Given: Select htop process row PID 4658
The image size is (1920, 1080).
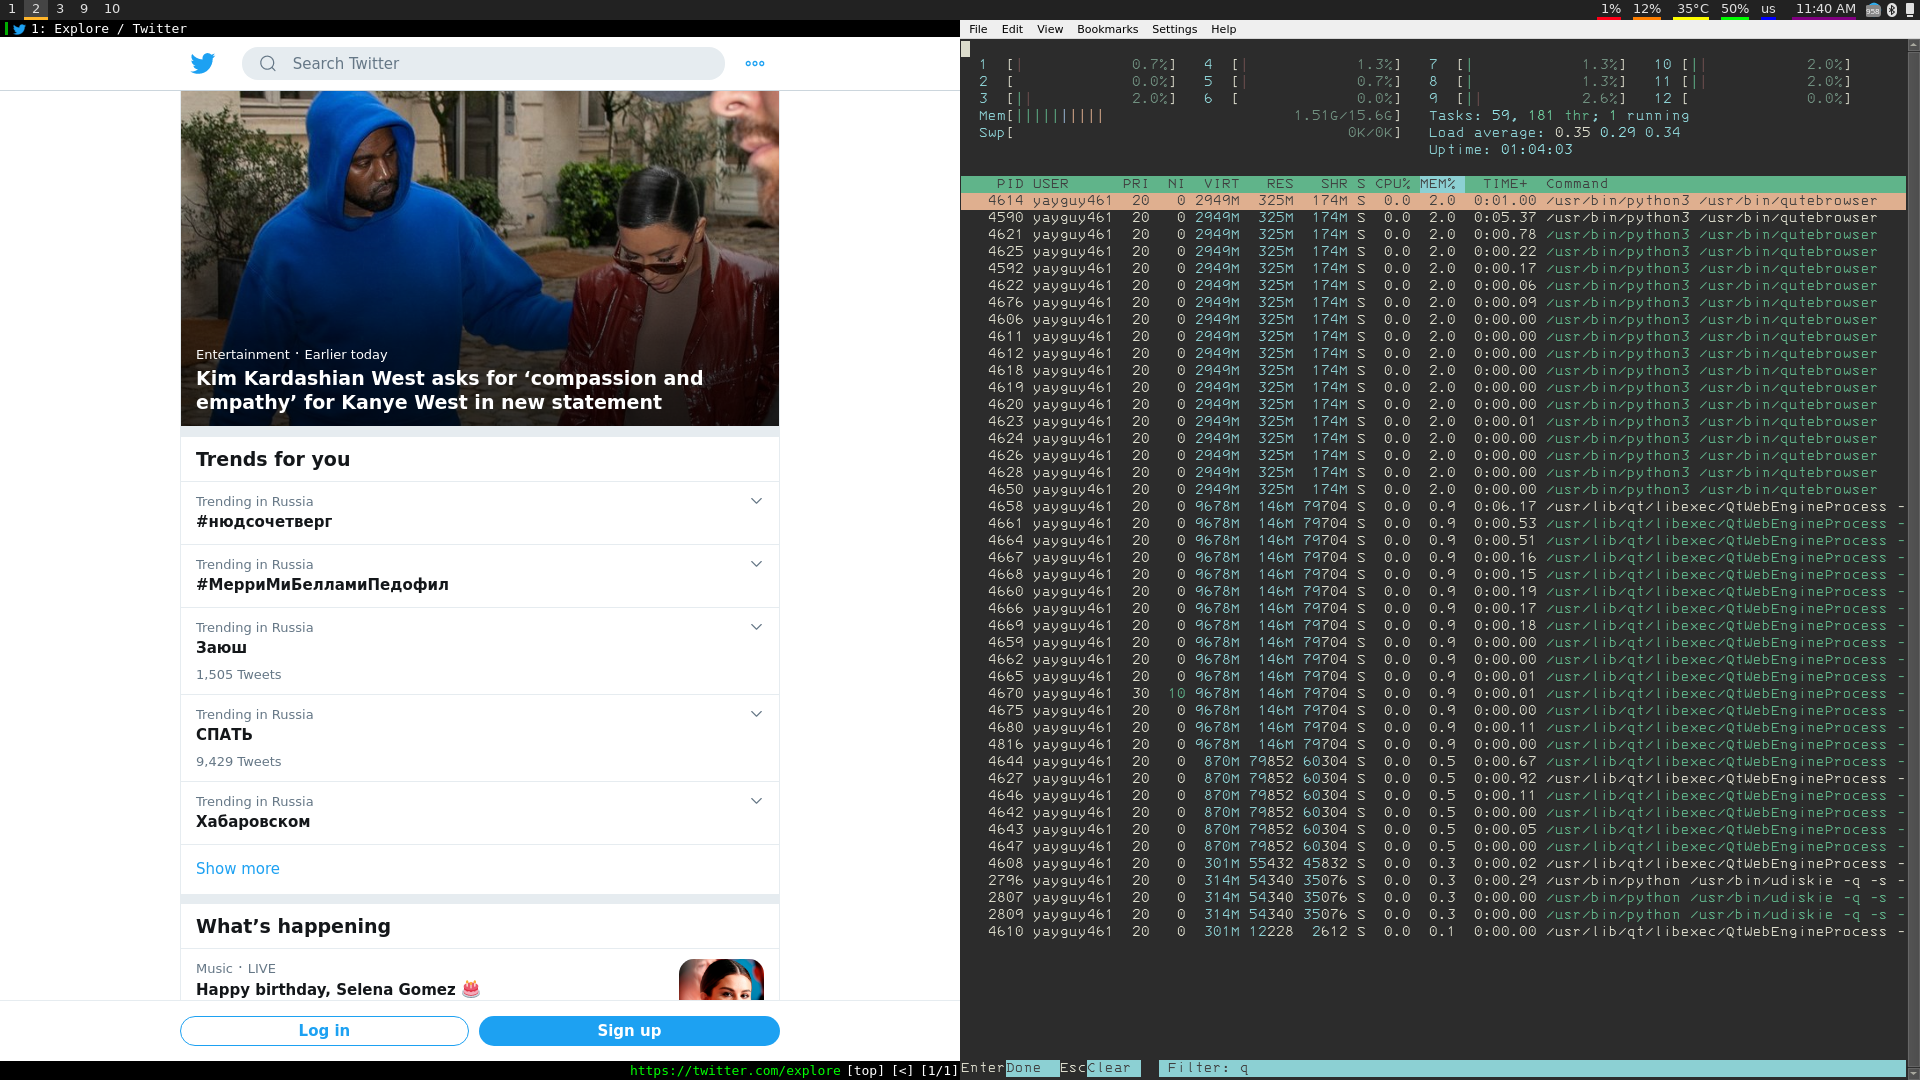Looking at the screenshot, I should click(1433, 507).
